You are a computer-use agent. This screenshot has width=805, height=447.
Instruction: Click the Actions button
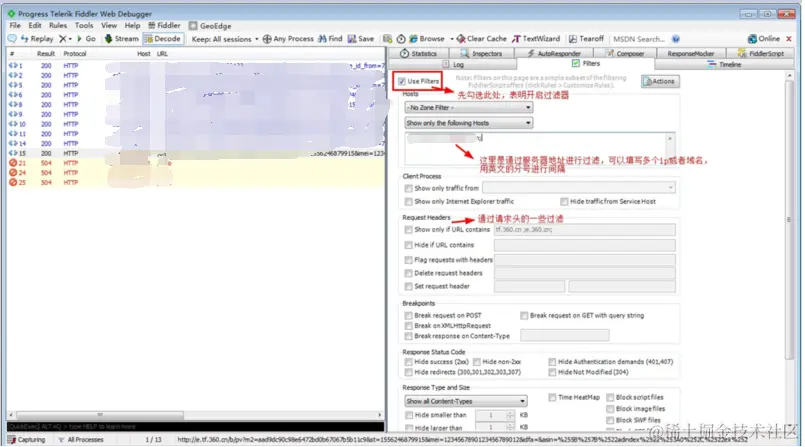pos(660,81)
